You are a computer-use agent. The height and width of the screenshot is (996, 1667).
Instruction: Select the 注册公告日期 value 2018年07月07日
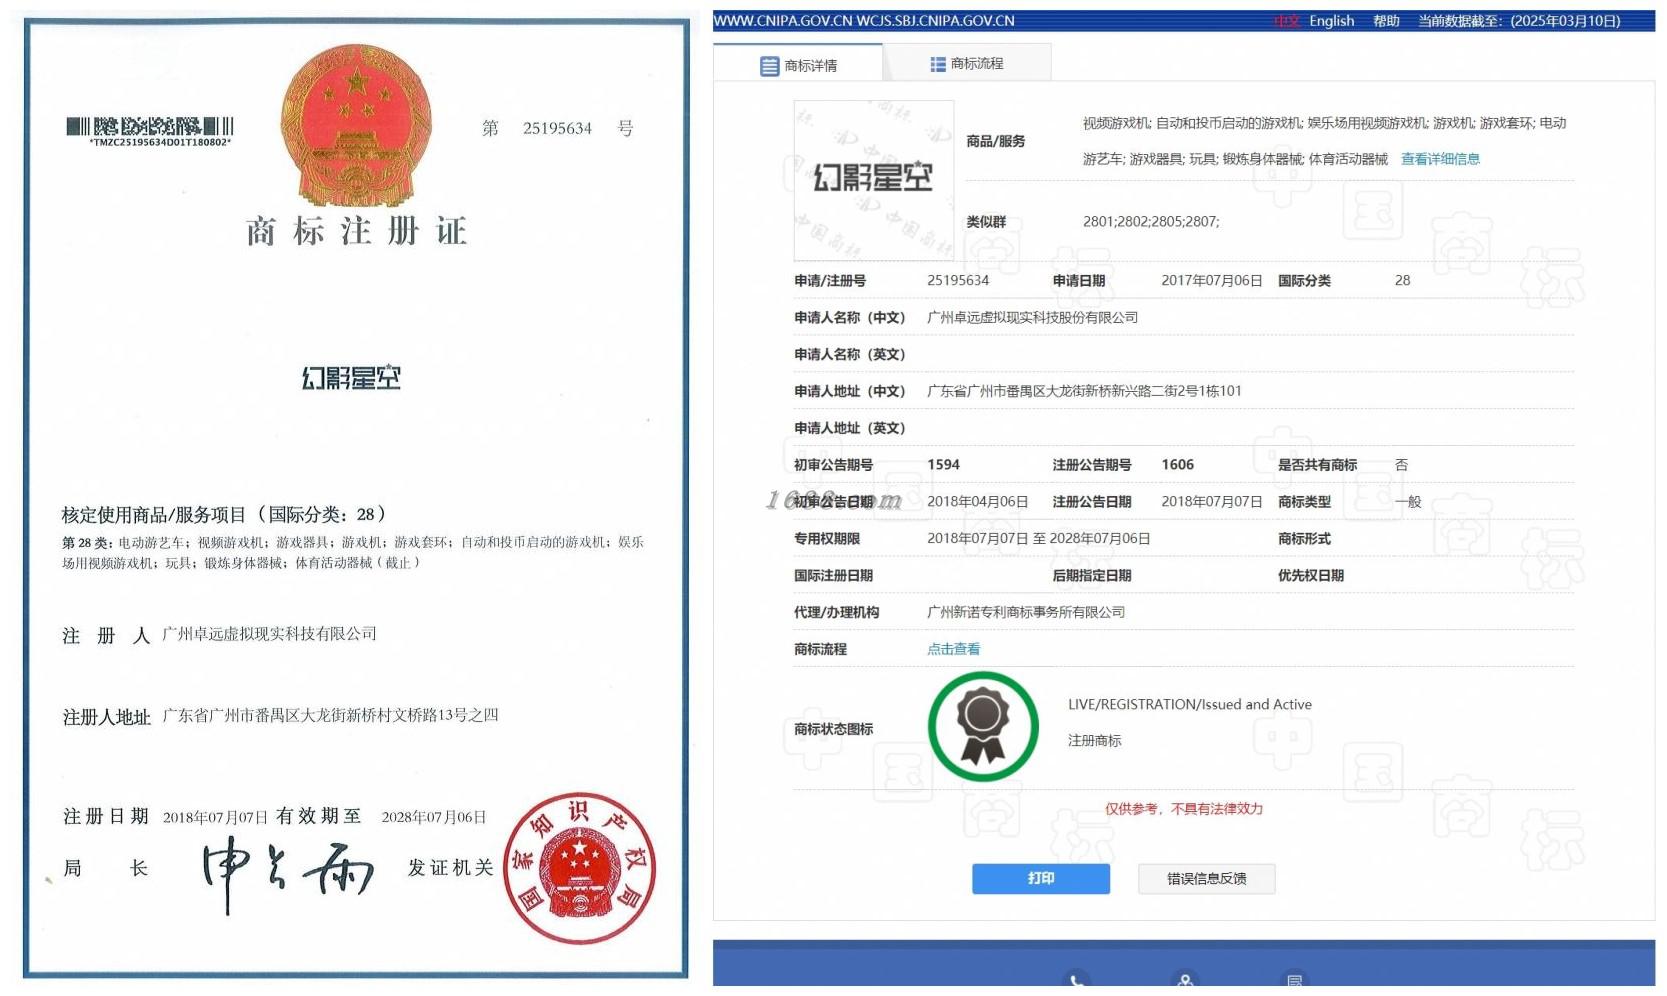(x=1212, y=502)
